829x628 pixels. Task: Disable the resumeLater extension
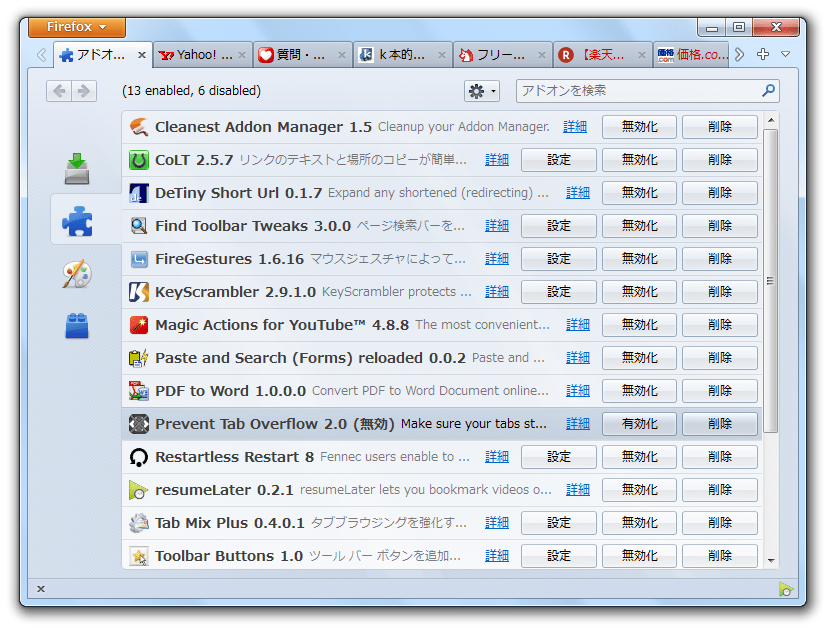pyautogui.click(x=639, y=490)
